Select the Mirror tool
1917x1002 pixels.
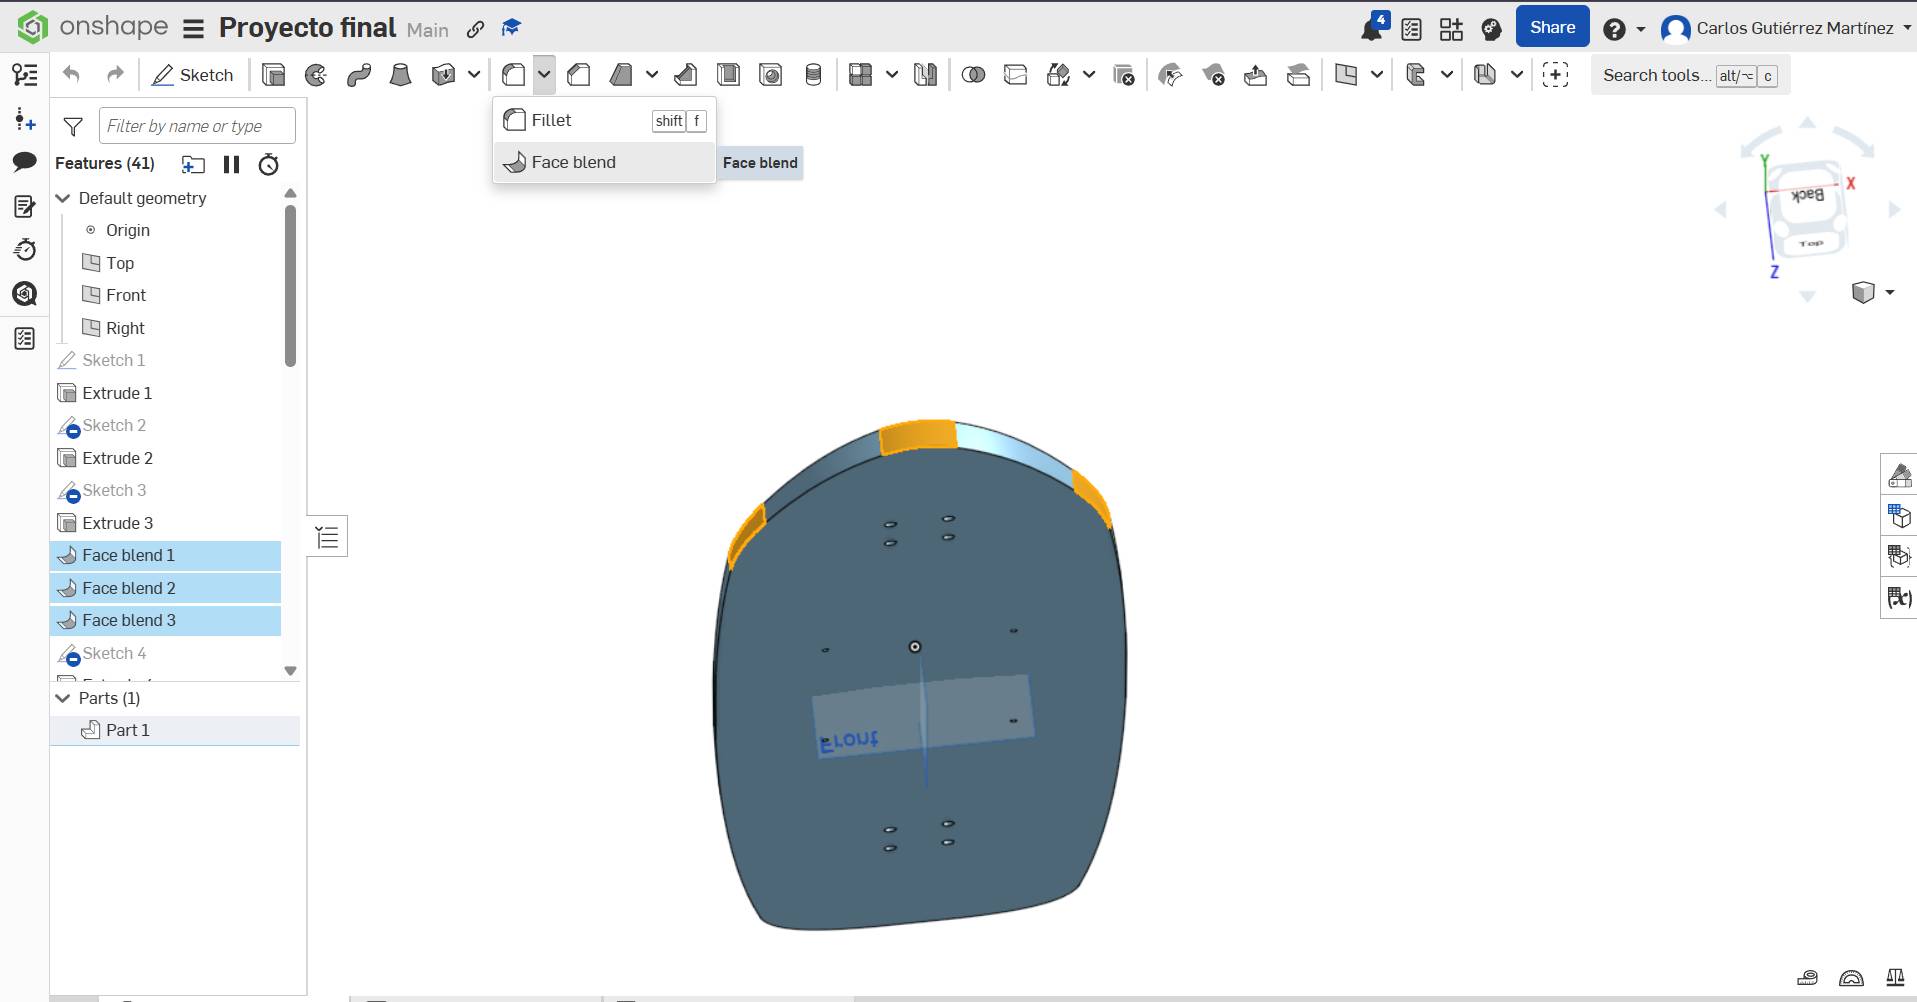926,75
